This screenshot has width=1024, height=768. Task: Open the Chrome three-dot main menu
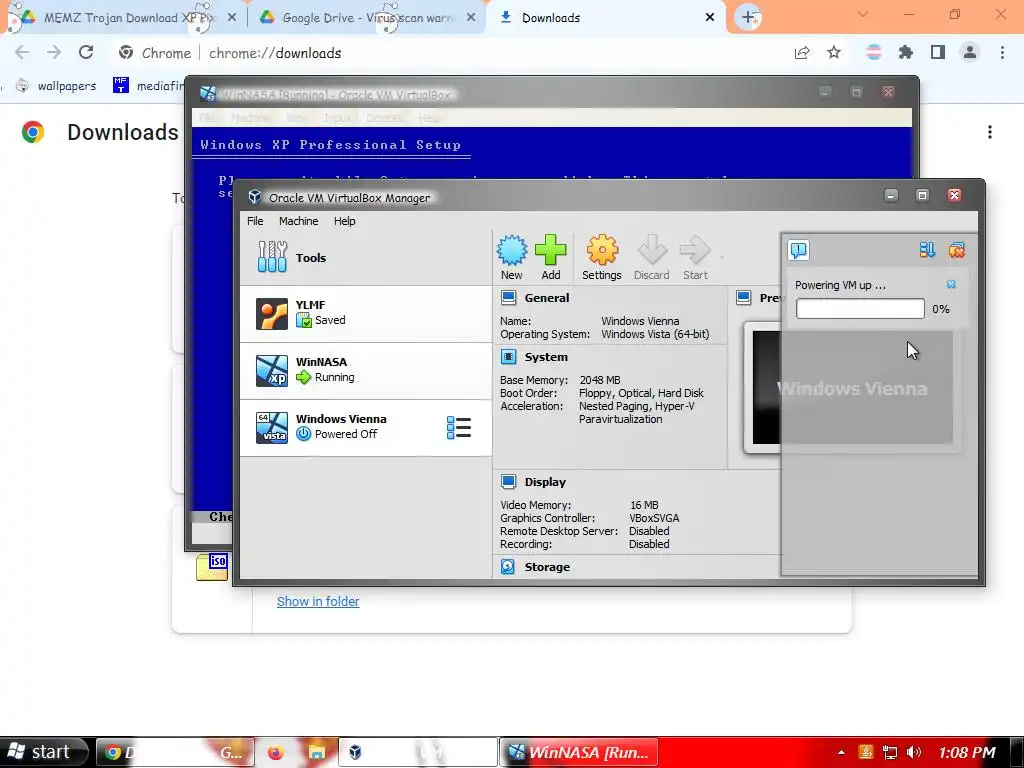coord(1002,52)
